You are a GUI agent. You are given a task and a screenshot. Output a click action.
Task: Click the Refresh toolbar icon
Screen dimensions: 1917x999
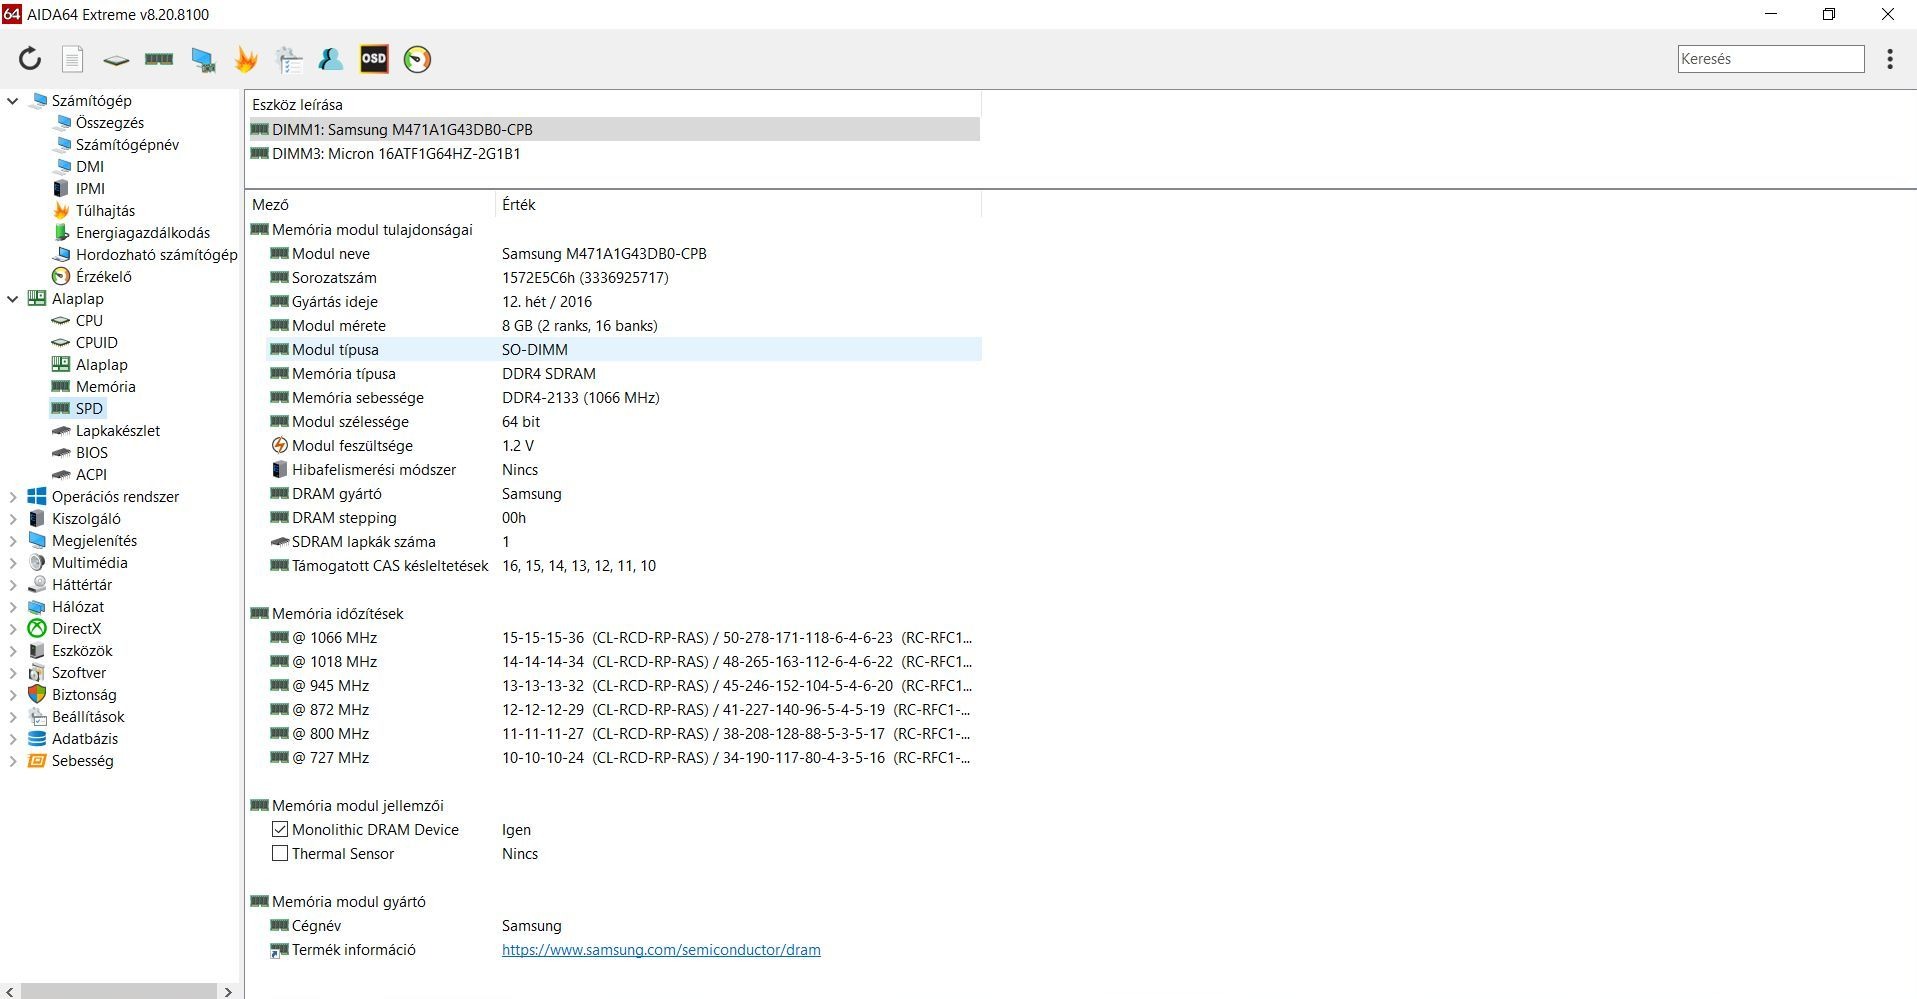30,59
